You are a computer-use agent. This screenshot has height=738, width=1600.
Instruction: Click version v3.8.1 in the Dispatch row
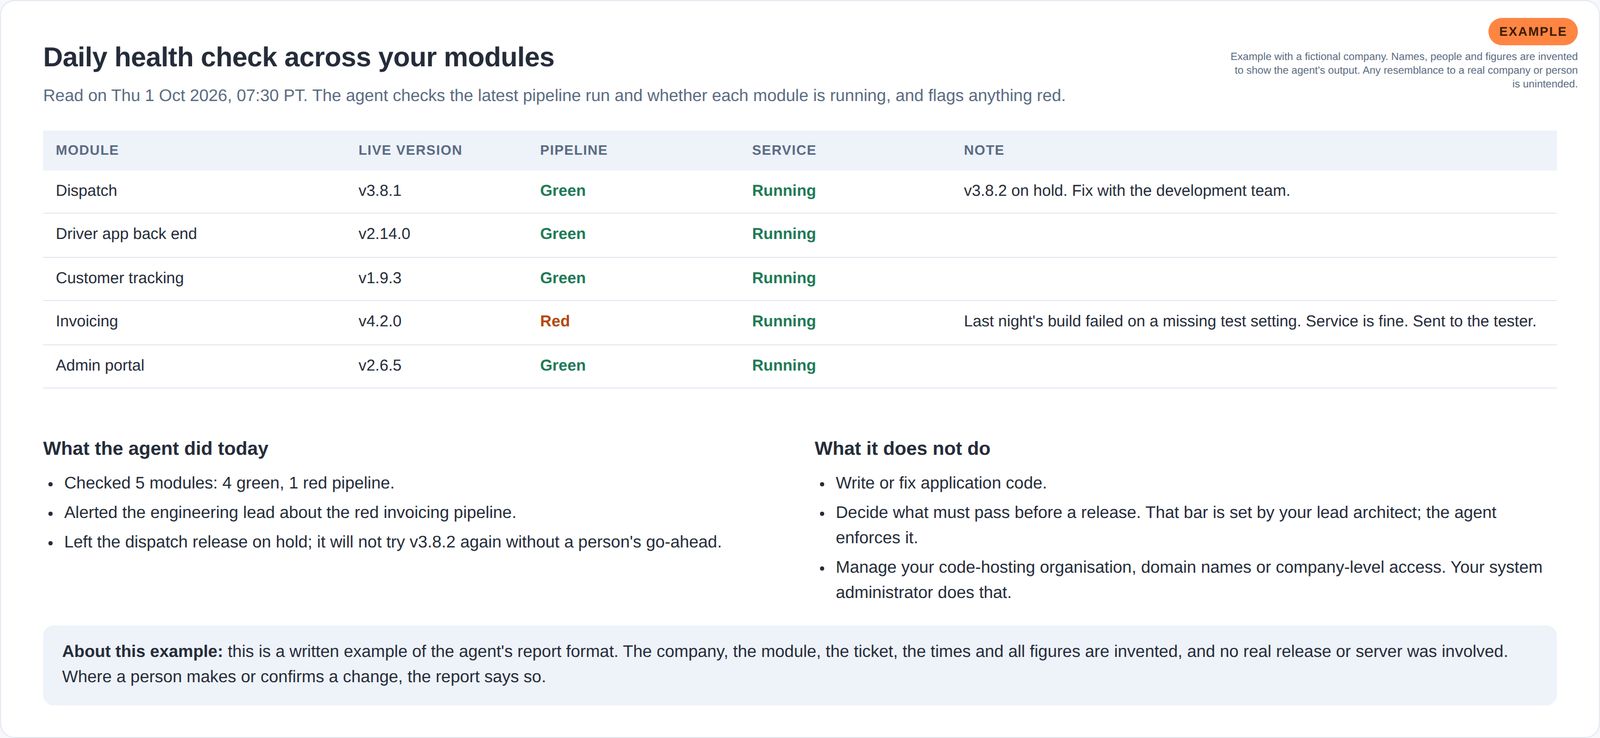(x=380, y=191)
